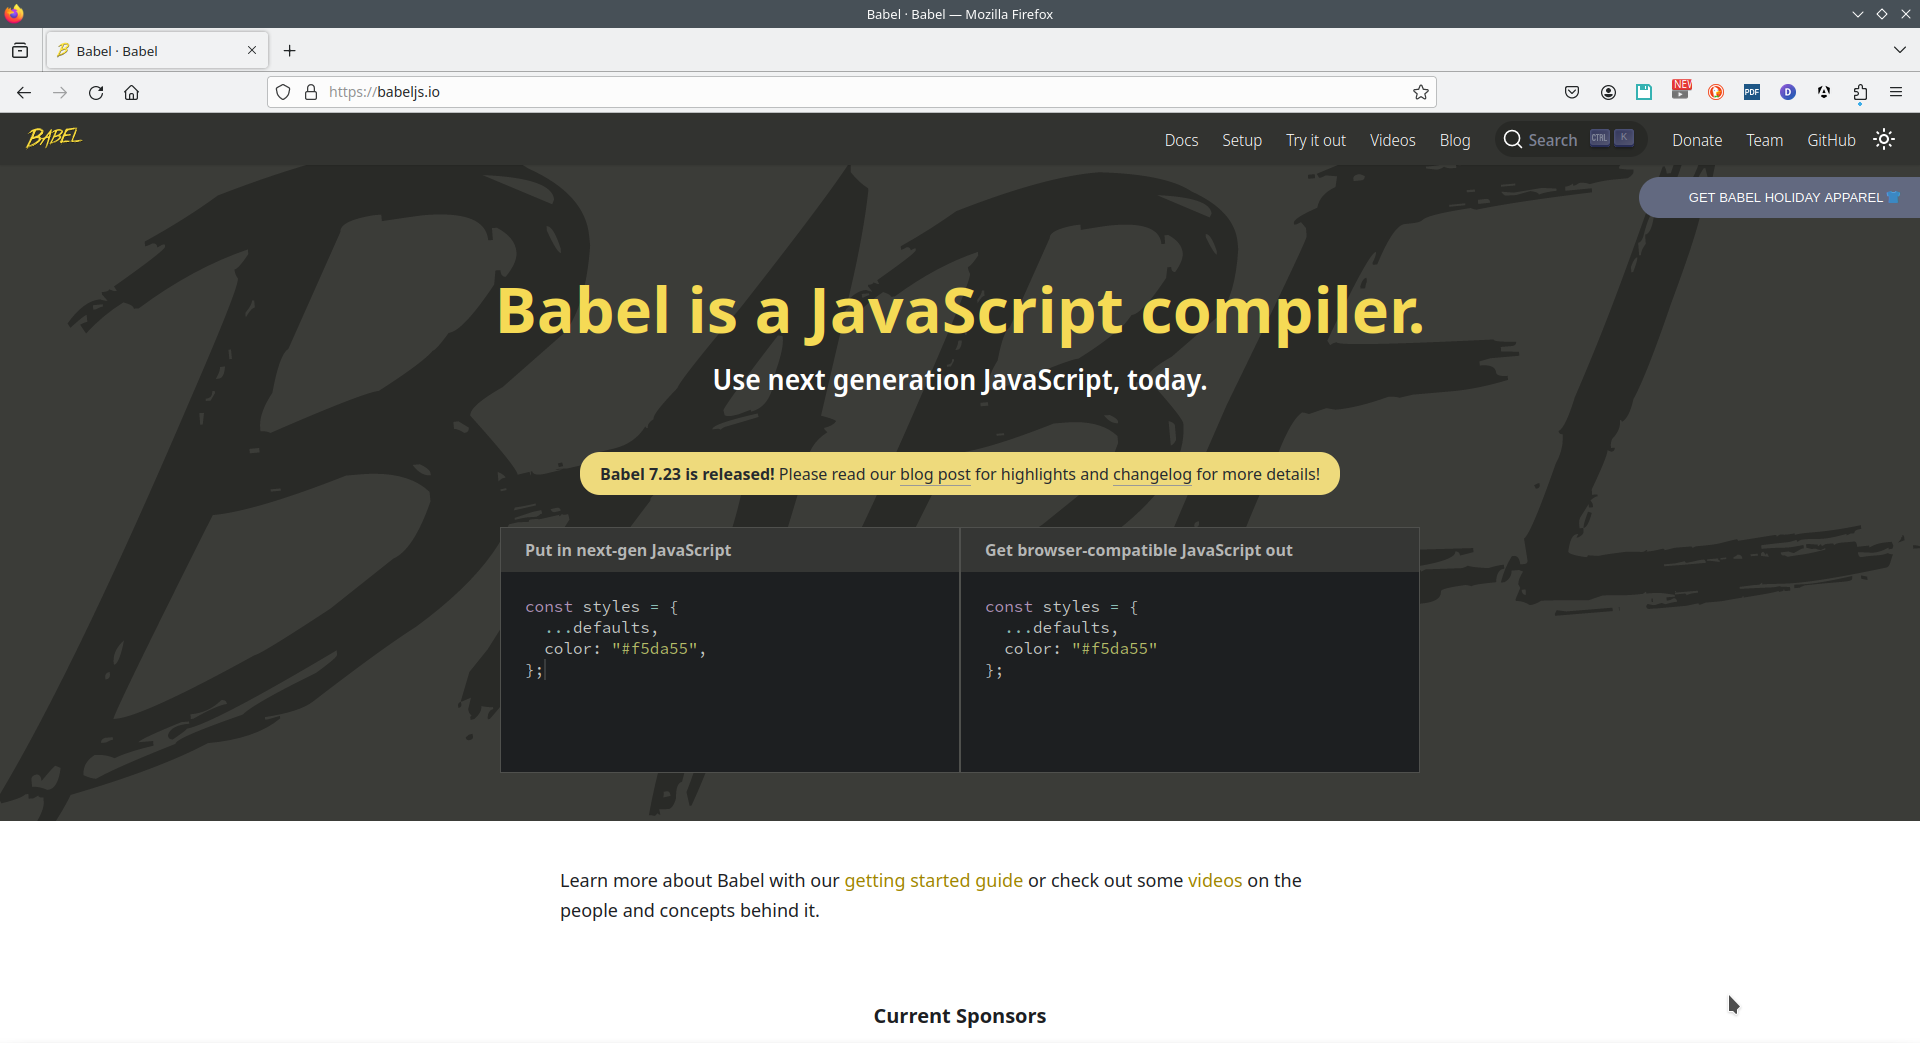Viewport: 1920px width, 1043px height.
Task: Focus the site Search box
Action: click(1571, 140)
